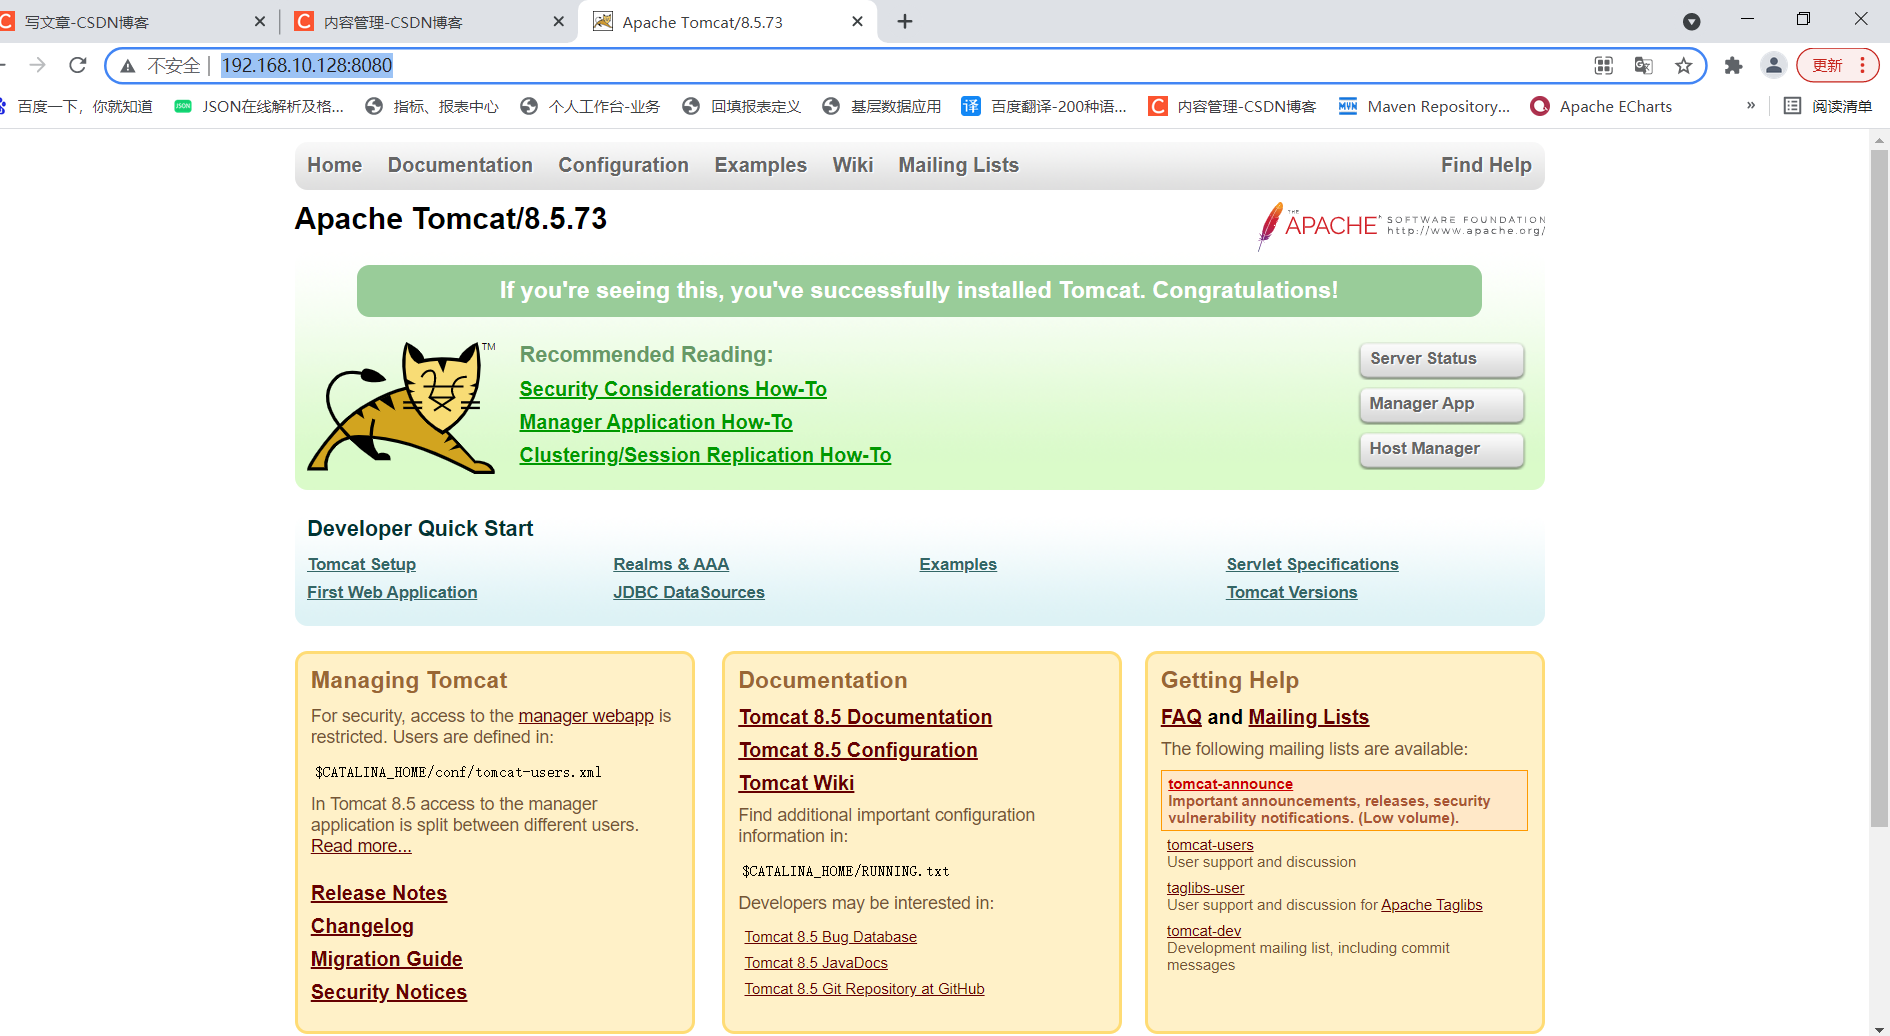Open the Migration Guide link
Screen dimensions: 1890x1036
tap(386, 959)
